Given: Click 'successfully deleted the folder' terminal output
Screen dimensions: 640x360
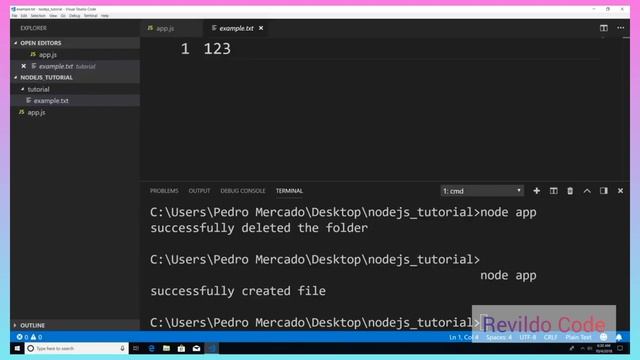Looking at the screenshot, I should (x=259, y=228).
